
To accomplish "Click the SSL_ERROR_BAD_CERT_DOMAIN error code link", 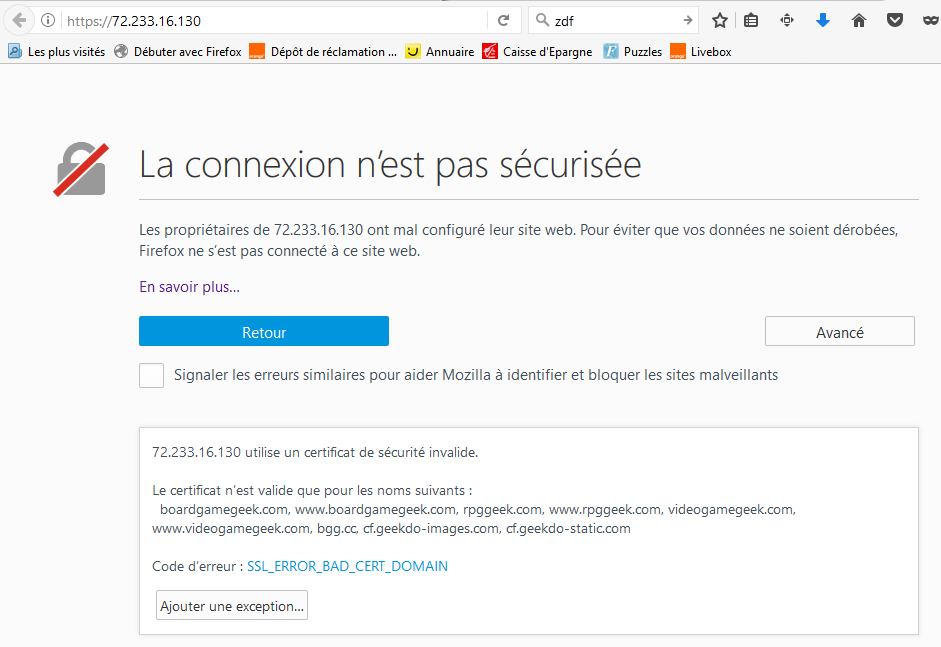I will (x=347, y=566).
